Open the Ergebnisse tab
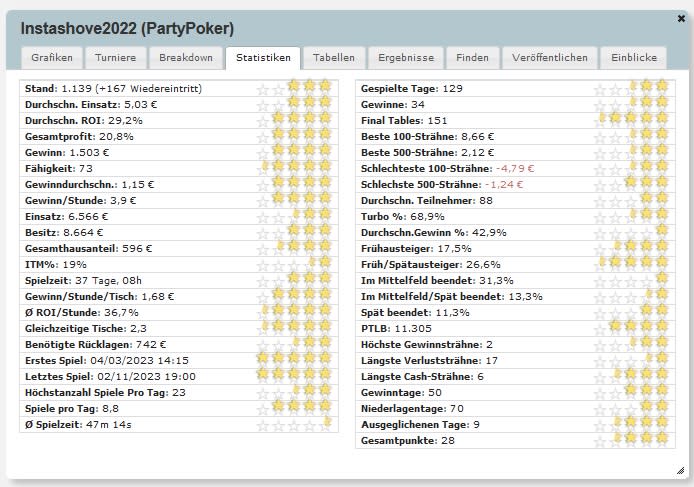Image resolution: width=694 pixels, height=487 pixels. point(406,58)
